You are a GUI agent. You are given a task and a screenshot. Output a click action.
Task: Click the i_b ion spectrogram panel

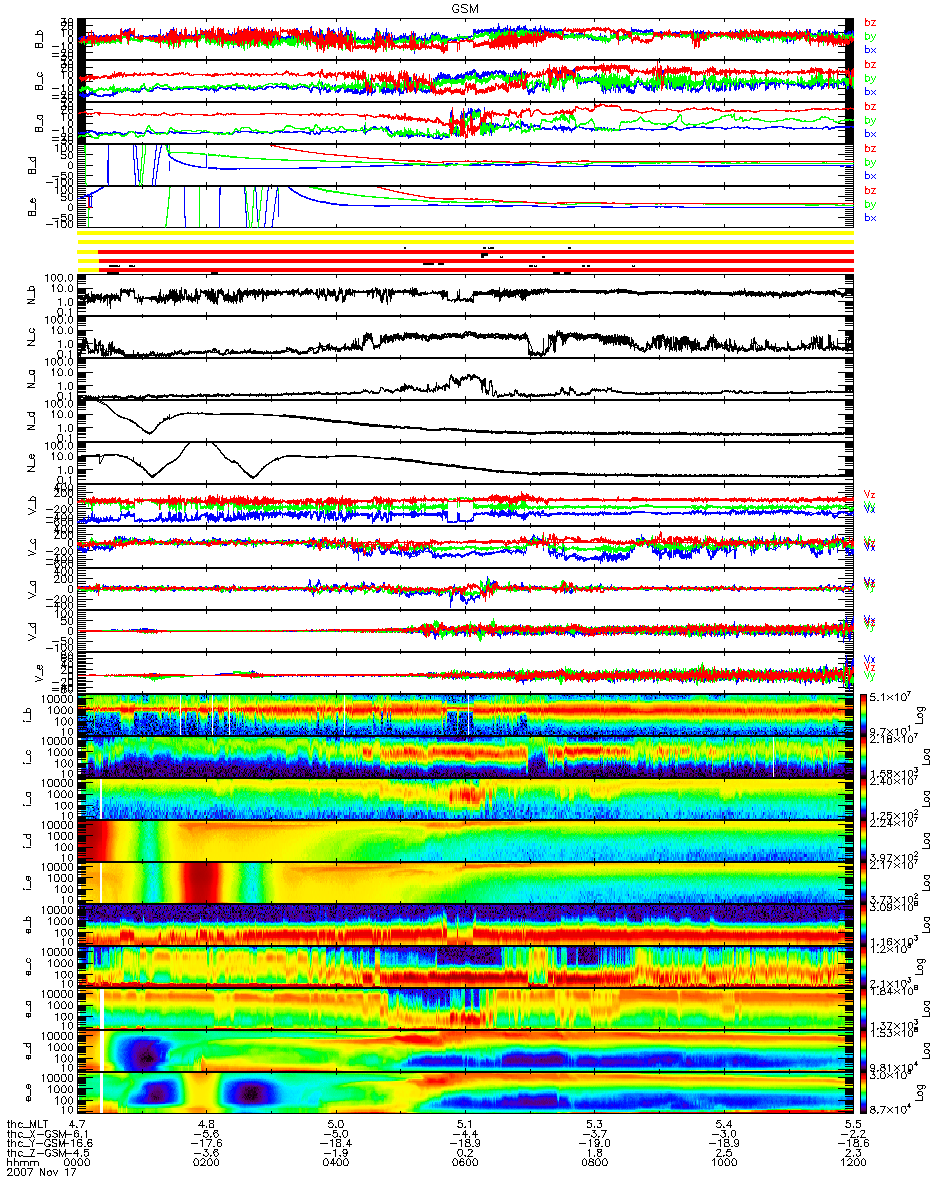pos(468,714)
